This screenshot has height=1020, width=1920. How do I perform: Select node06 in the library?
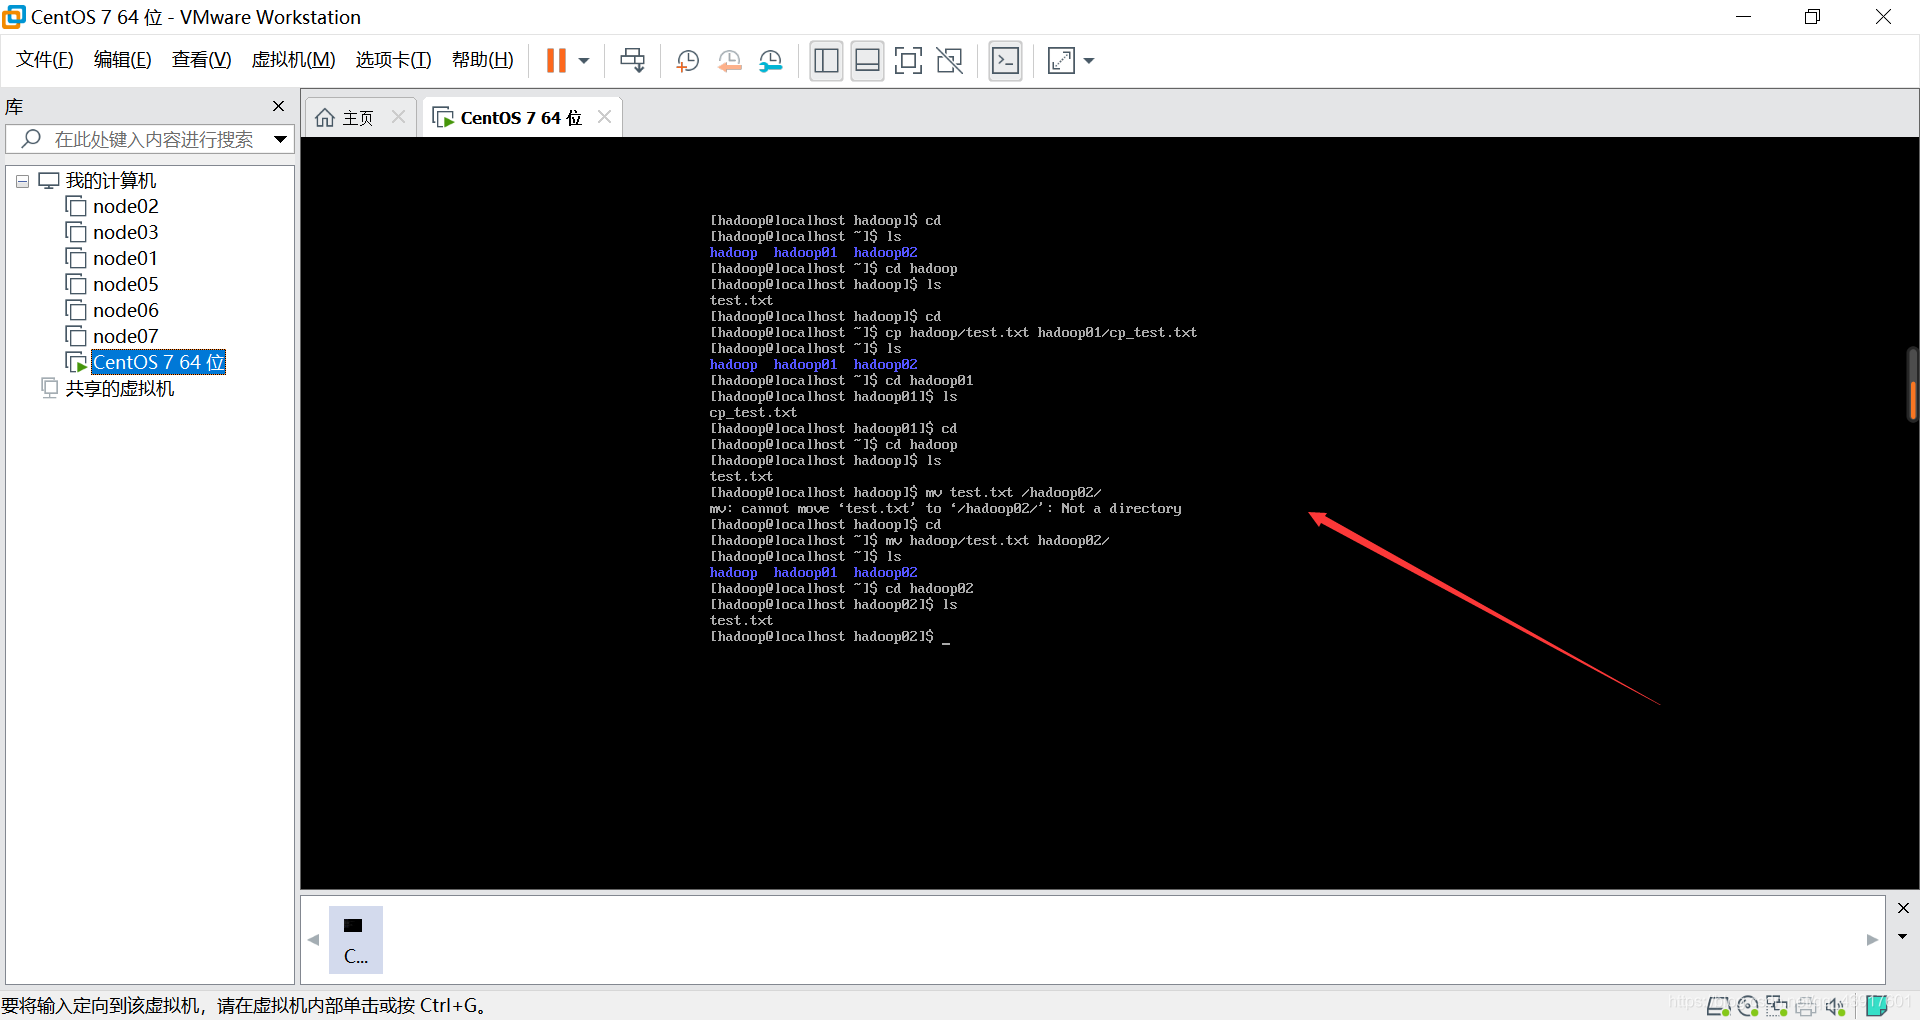pyautogui.click(x=125, y=311)
